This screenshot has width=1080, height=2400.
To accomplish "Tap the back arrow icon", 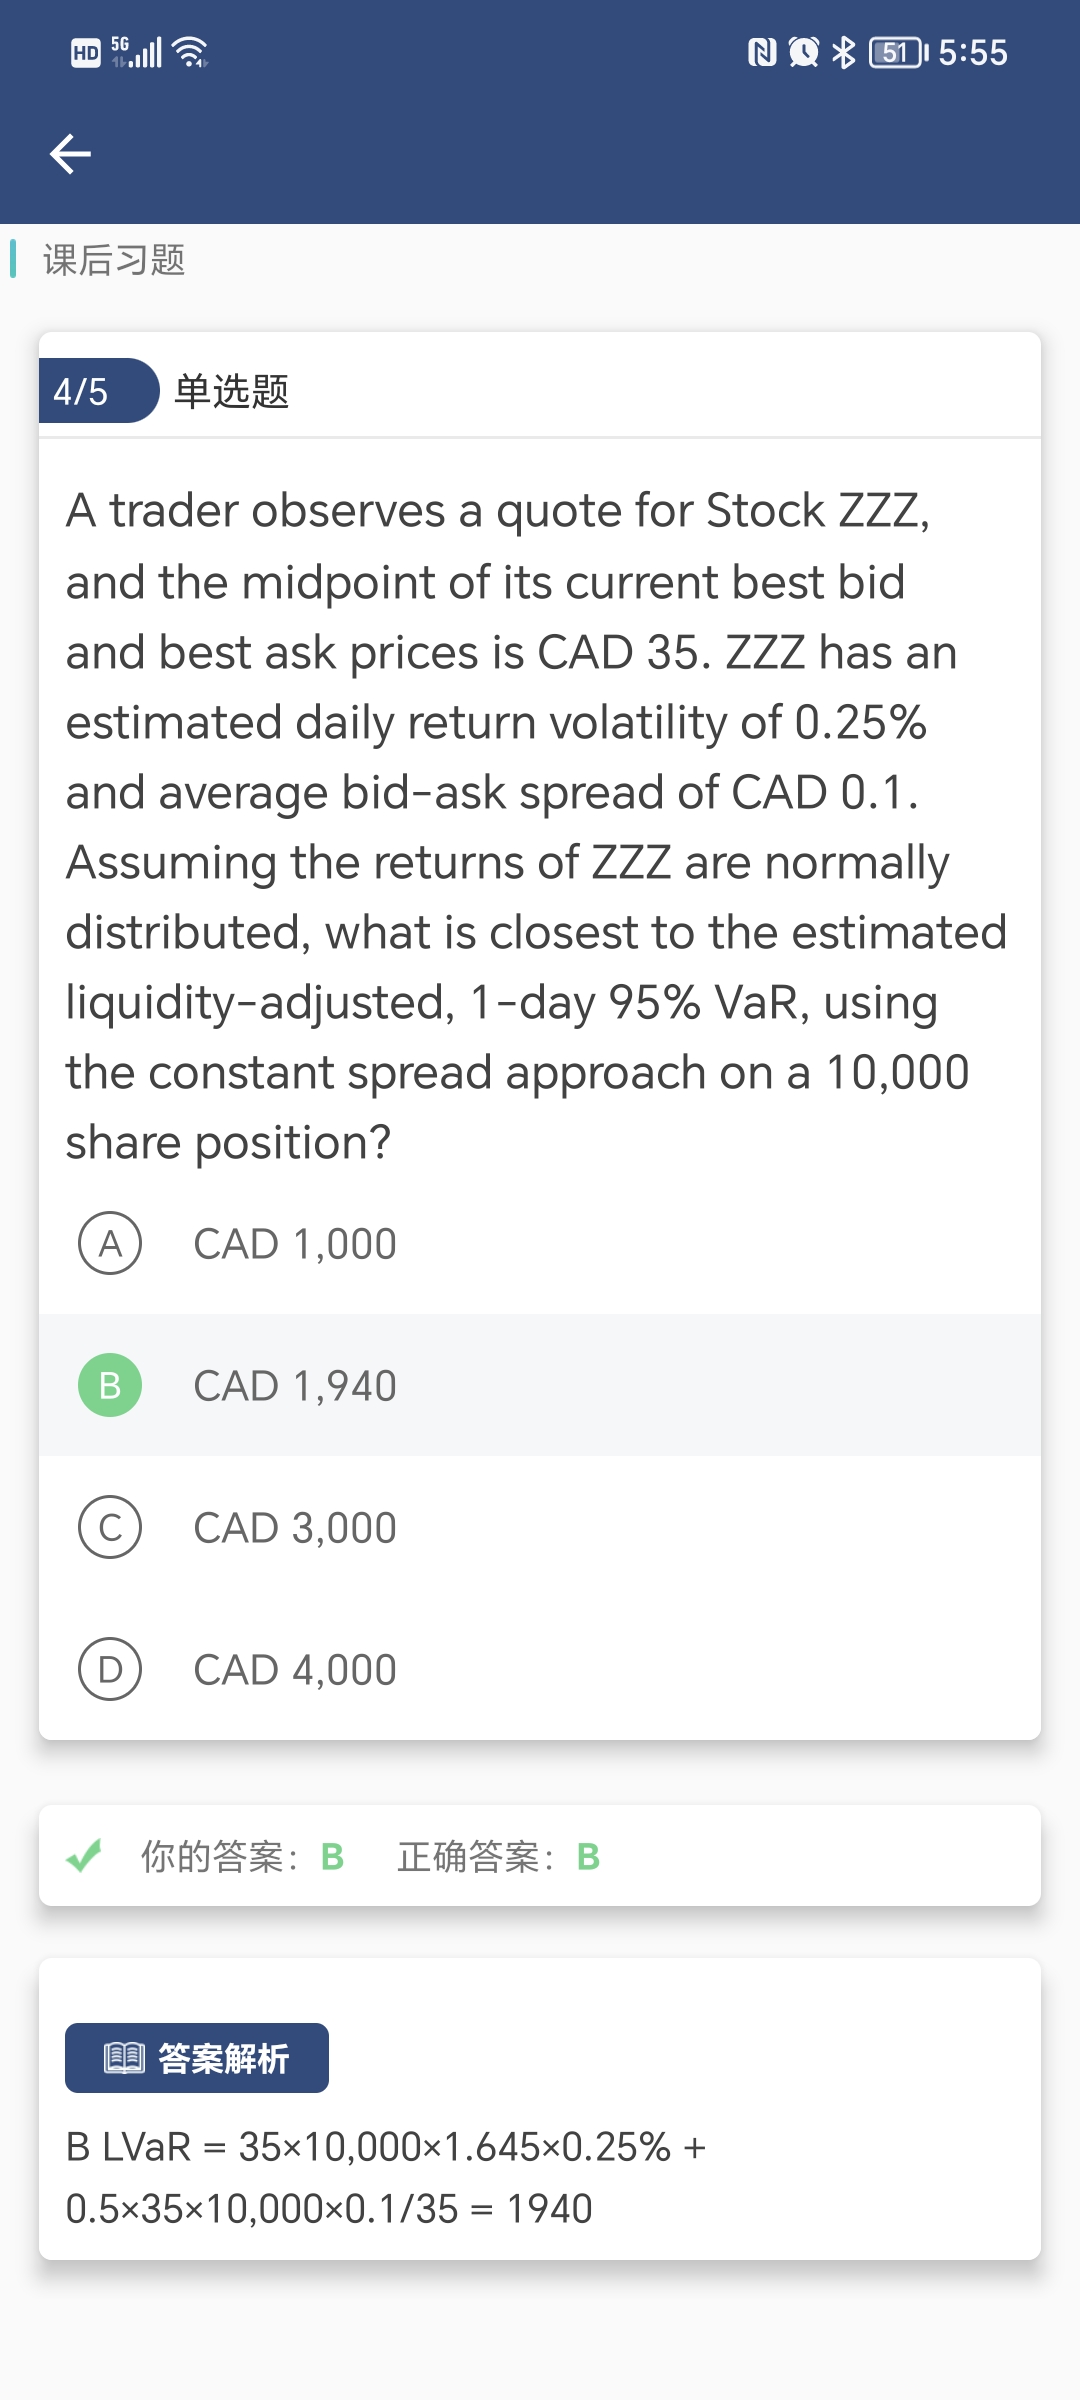I will pos(70,154).
